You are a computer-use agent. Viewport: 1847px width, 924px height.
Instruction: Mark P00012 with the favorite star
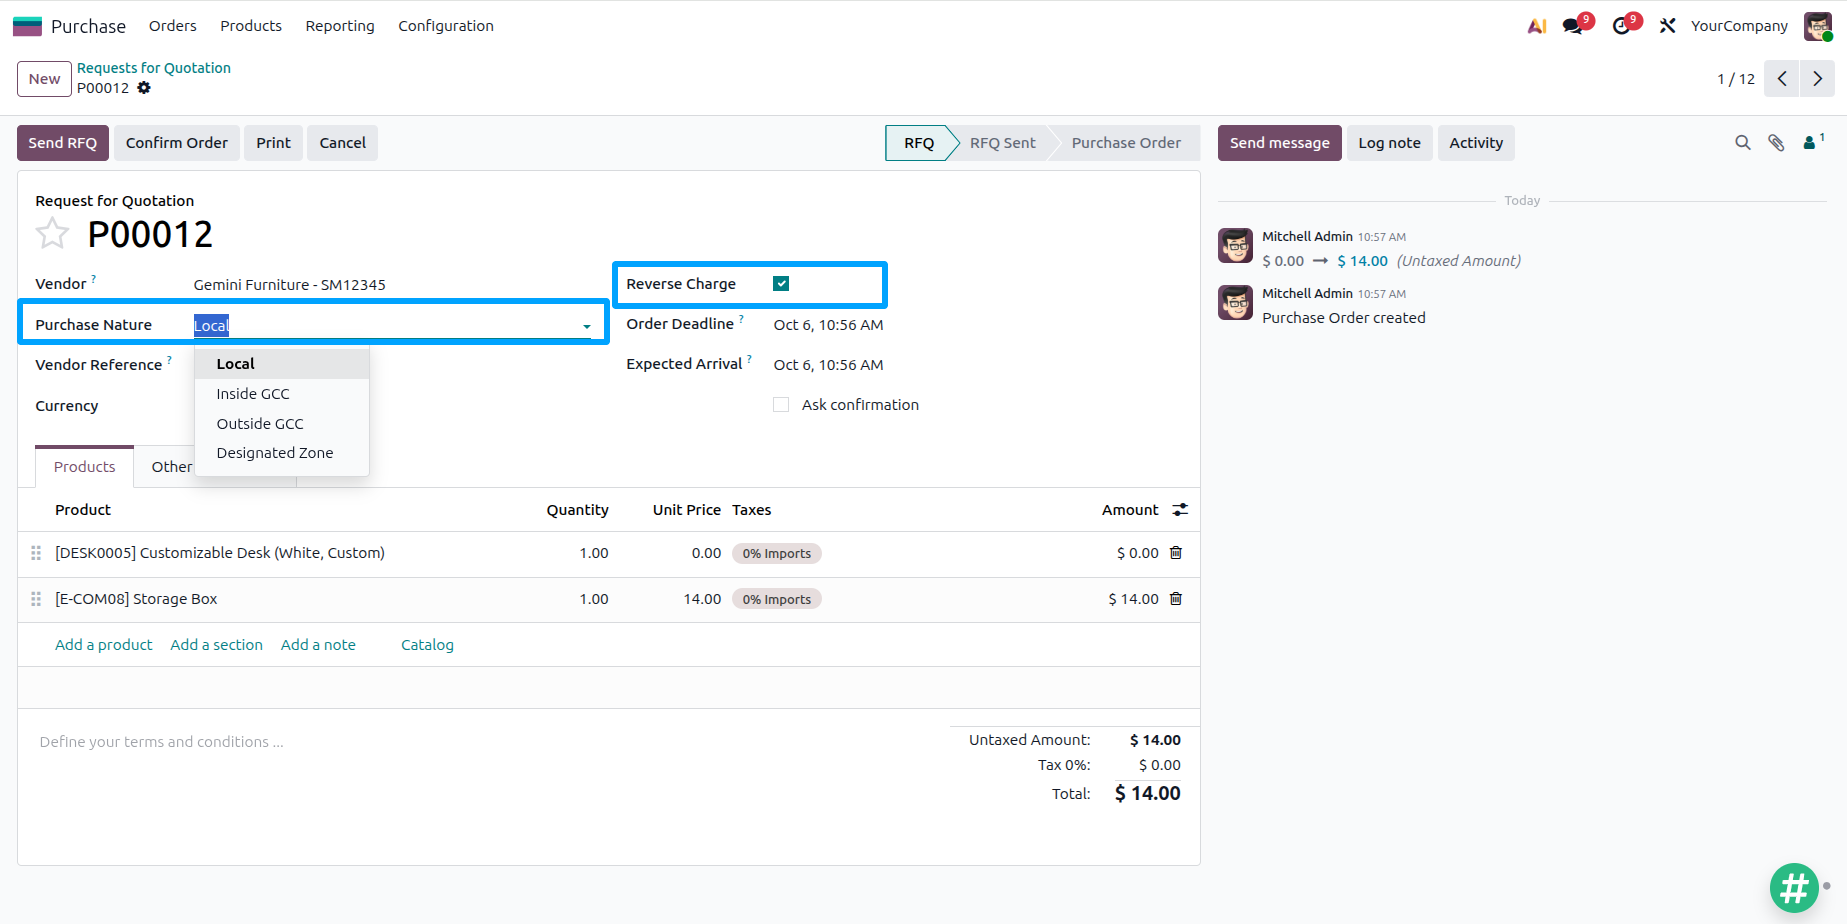[x=52, y=234]
